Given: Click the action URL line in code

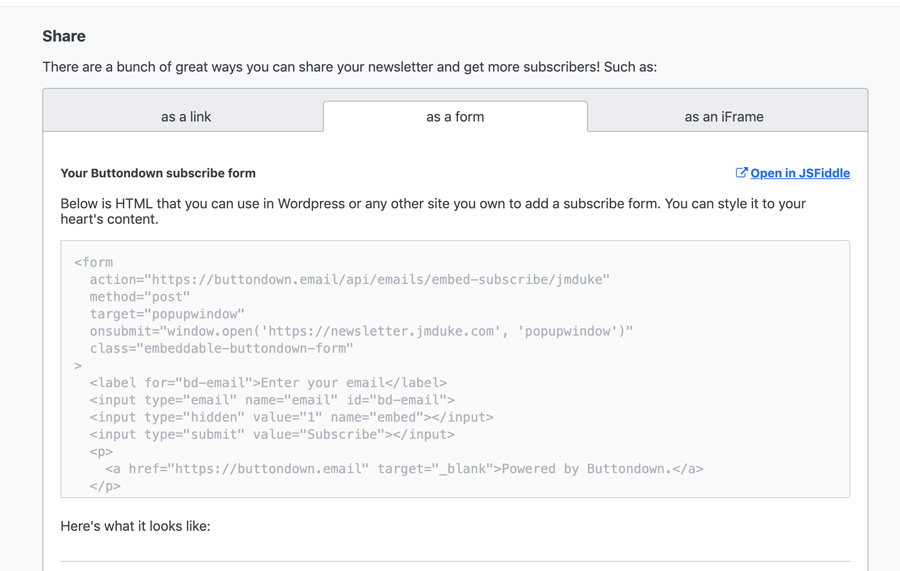Looking at the screenshot, I should pos(350,280).
